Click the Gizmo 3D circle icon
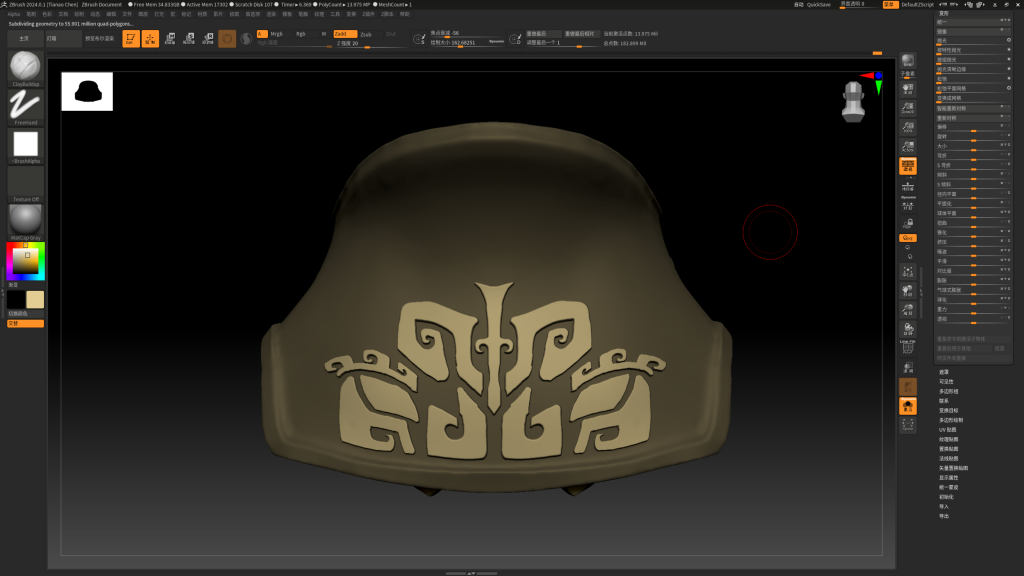The height and width of the screenshot is (576, 1024). (x=227, y=39)
